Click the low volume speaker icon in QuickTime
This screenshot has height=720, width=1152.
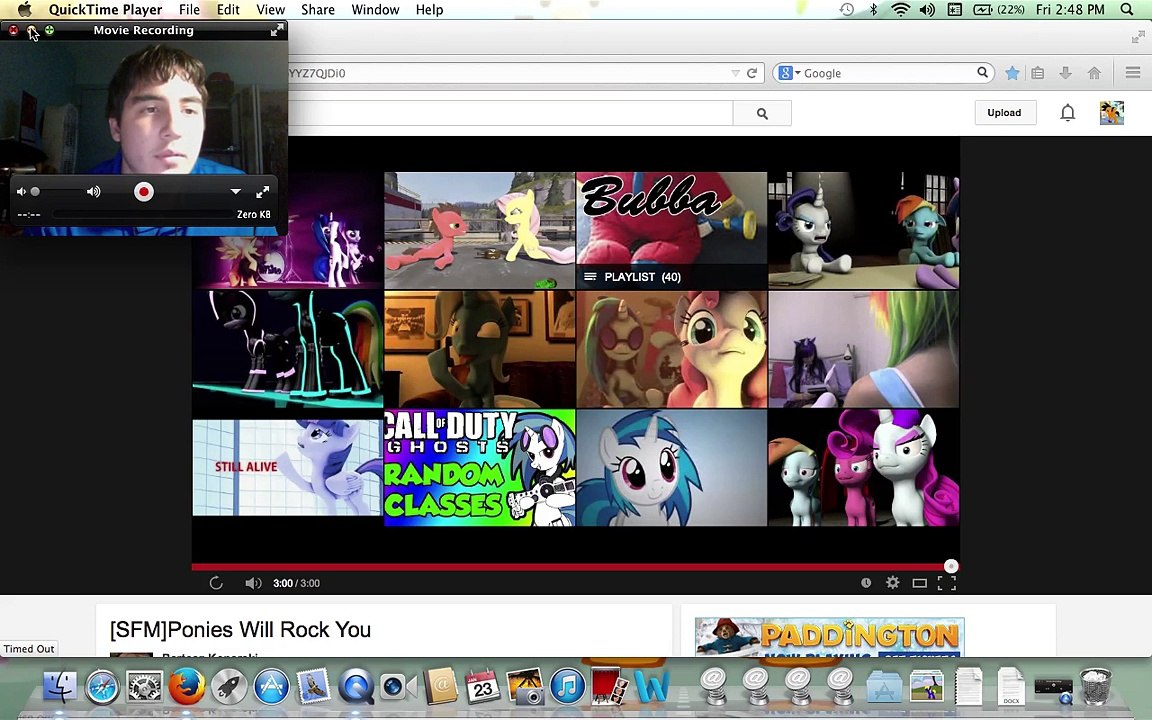tap(21, 192)
